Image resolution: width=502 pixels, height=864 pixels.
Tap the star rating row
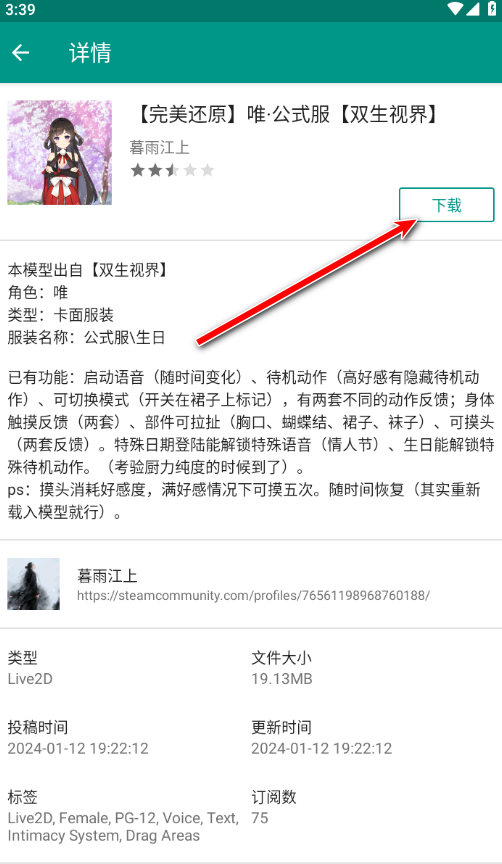click(172, 170)
